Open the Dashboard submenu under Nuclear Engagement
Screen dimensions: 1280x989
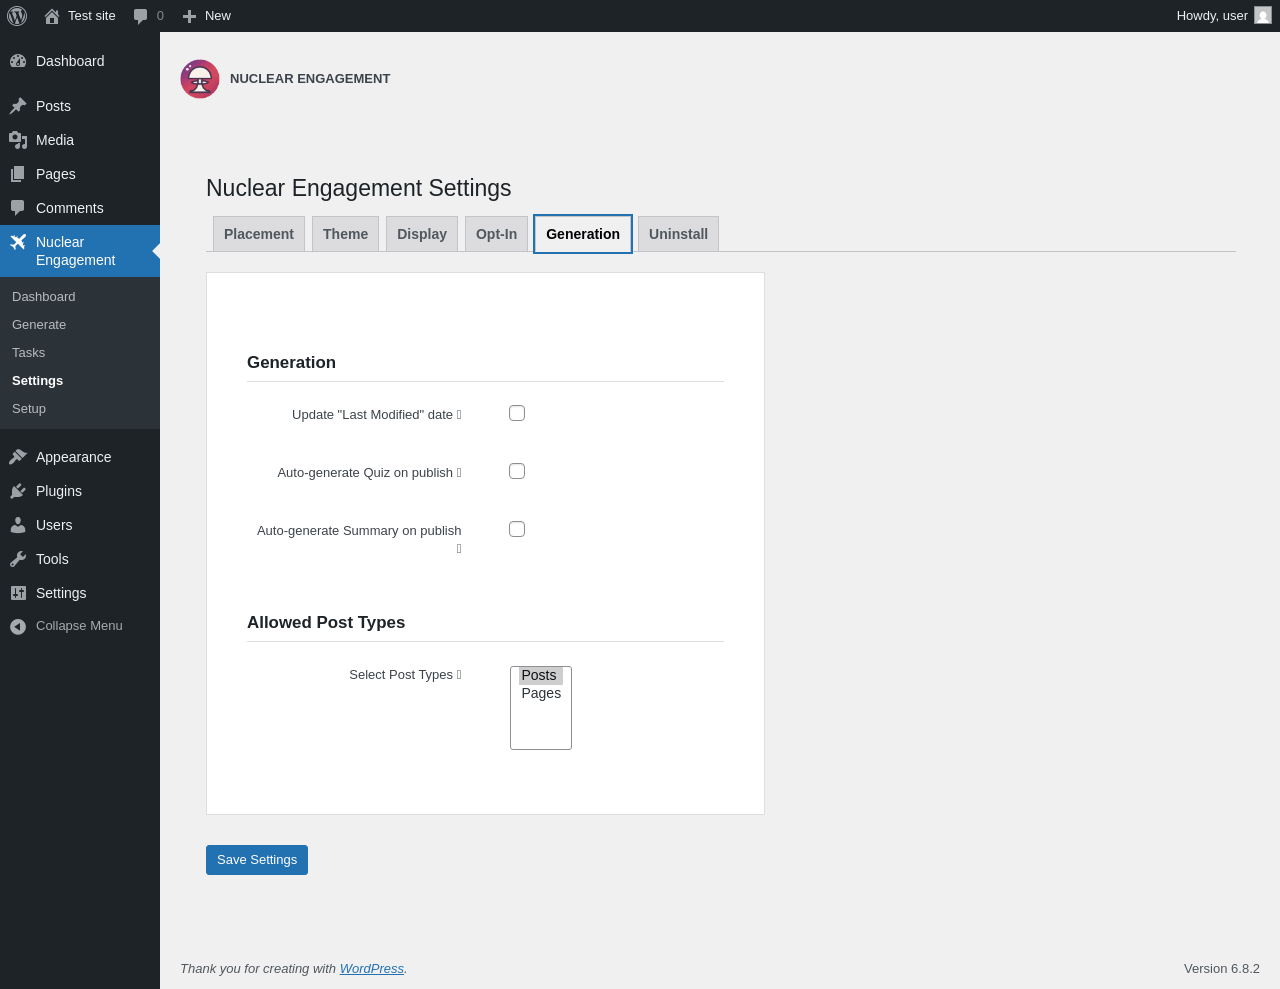[44, 297]
